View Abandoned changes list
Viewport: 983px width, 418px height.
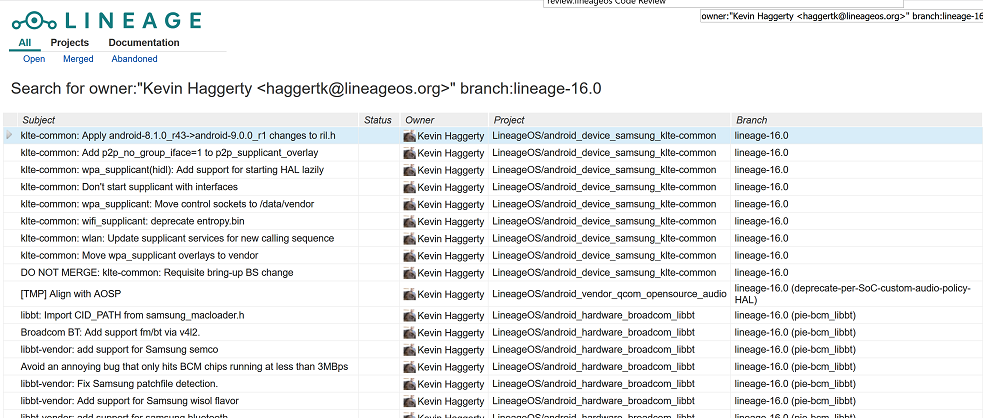click(134, 59)
